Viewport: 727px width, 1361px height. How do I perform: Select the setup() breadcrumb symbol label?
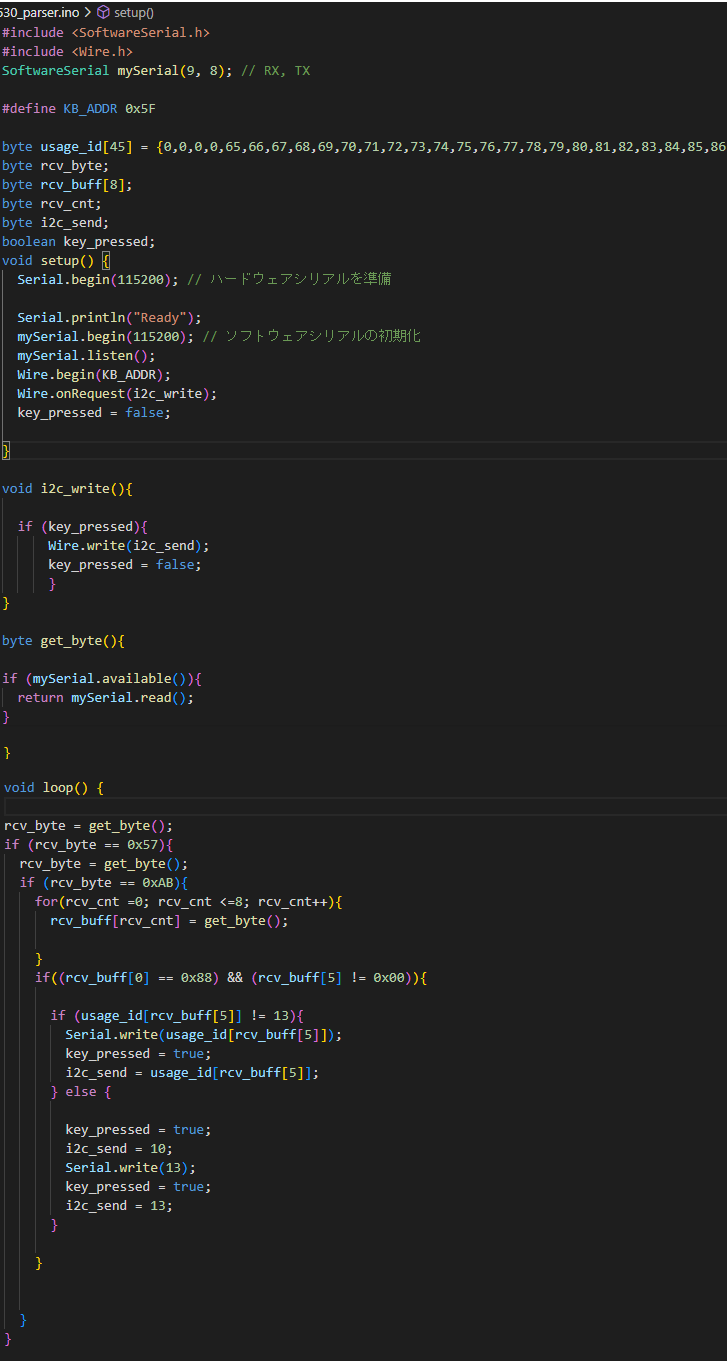tap(134, 13)
